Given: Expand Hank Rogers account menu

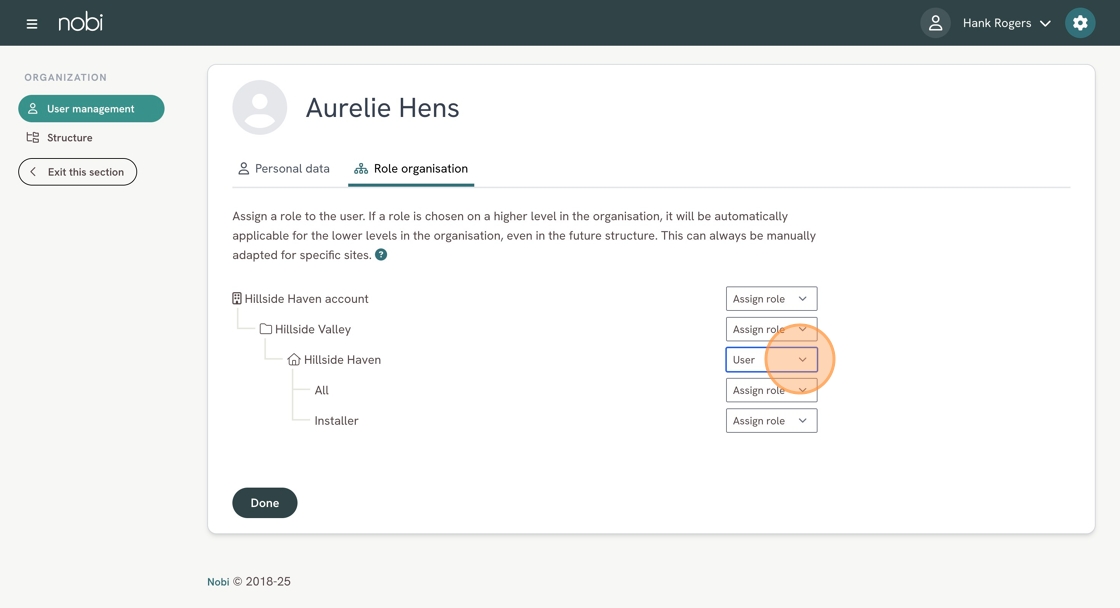Looking at the screenshot, I should 1006,23.
